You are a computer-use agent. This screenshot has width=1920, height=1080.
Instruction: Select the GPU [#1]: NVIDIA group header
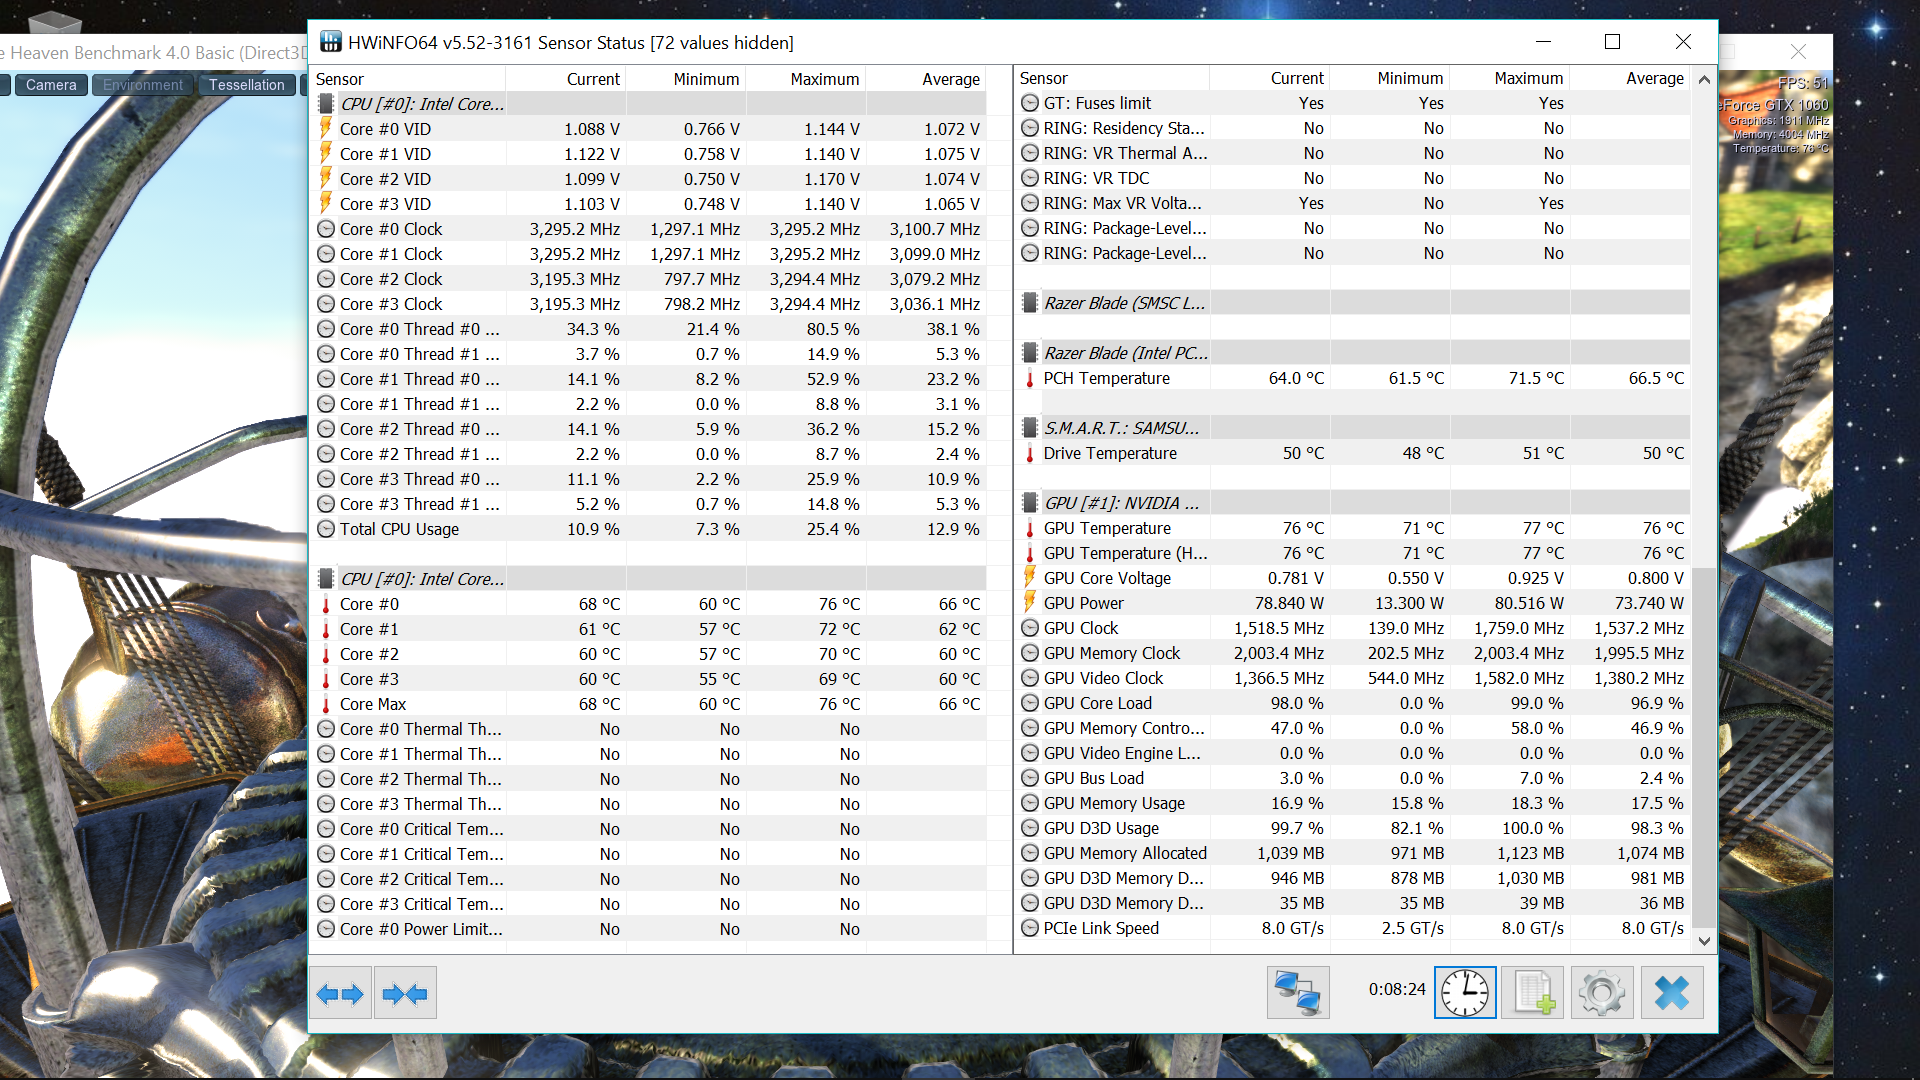pyautogui.click(x=1353, y=503)
